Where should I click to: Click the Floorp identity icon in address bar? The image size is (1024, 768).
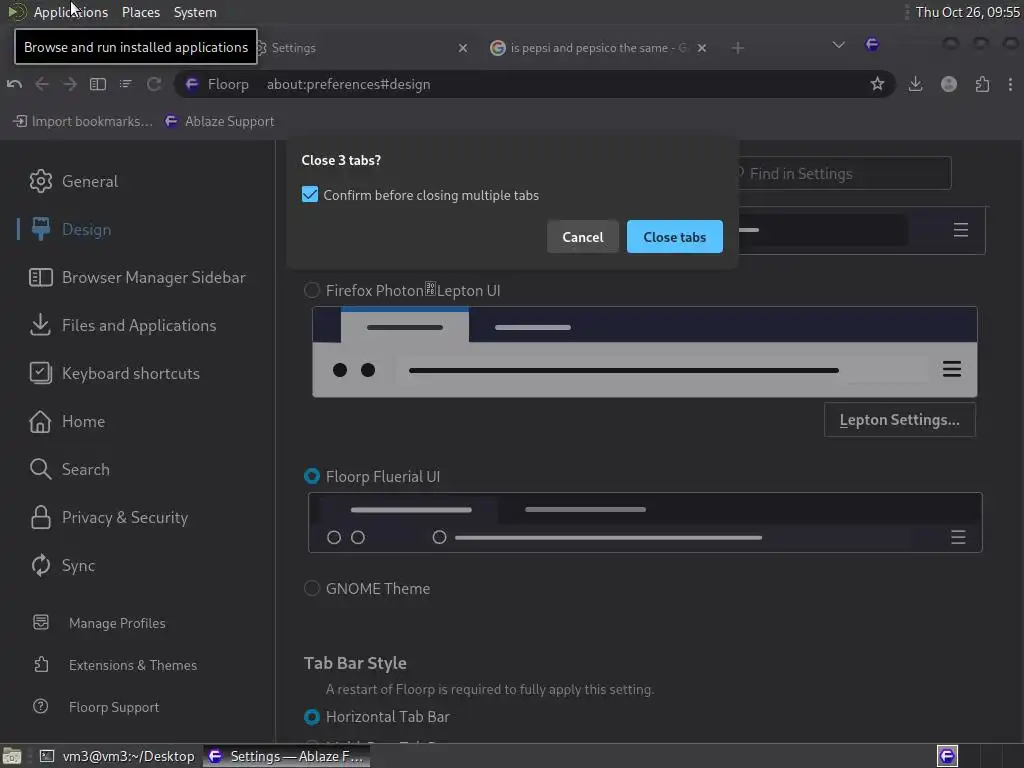coord(191,84)
